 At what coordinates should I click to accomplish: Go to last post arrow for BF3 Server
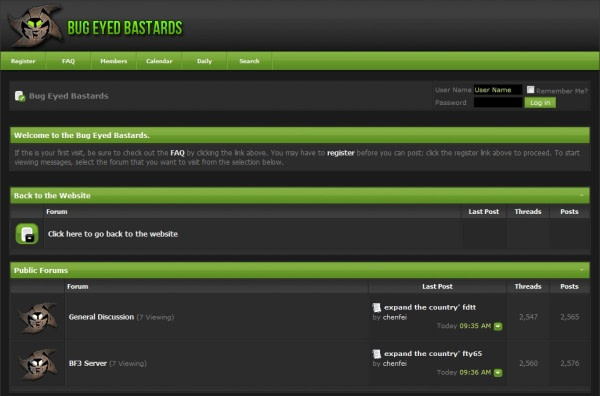click(x=498, y=373)
